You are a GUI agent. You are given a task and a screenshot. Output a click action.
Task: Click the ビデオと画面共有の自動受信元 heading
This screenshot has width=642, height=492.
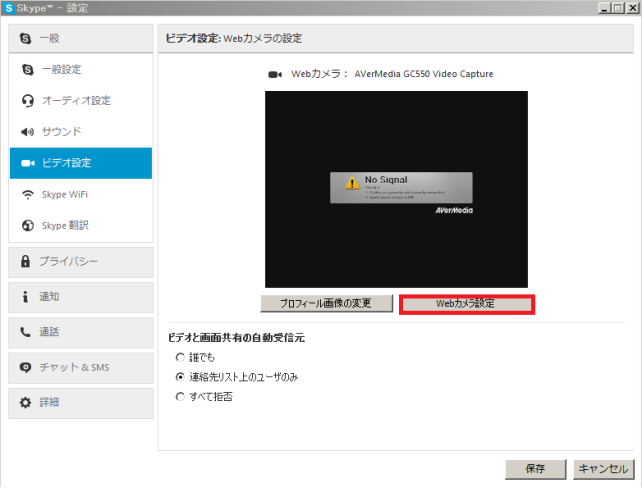point(236,338)
